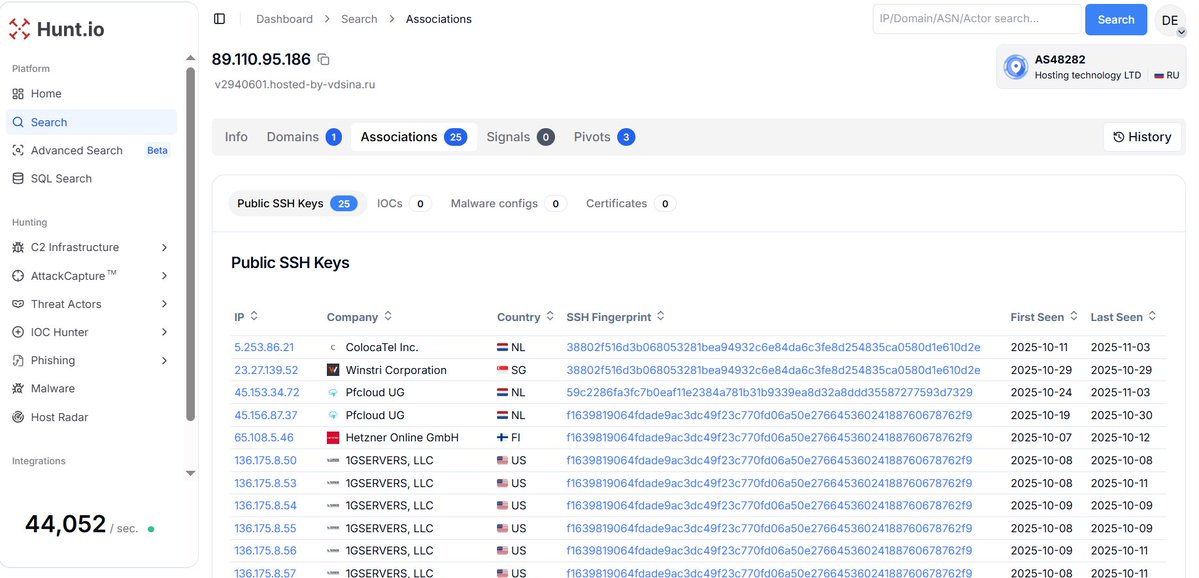The image size is (1199, 578).
Task: Open the DE language dropdown
Action: coord(1170,19)
